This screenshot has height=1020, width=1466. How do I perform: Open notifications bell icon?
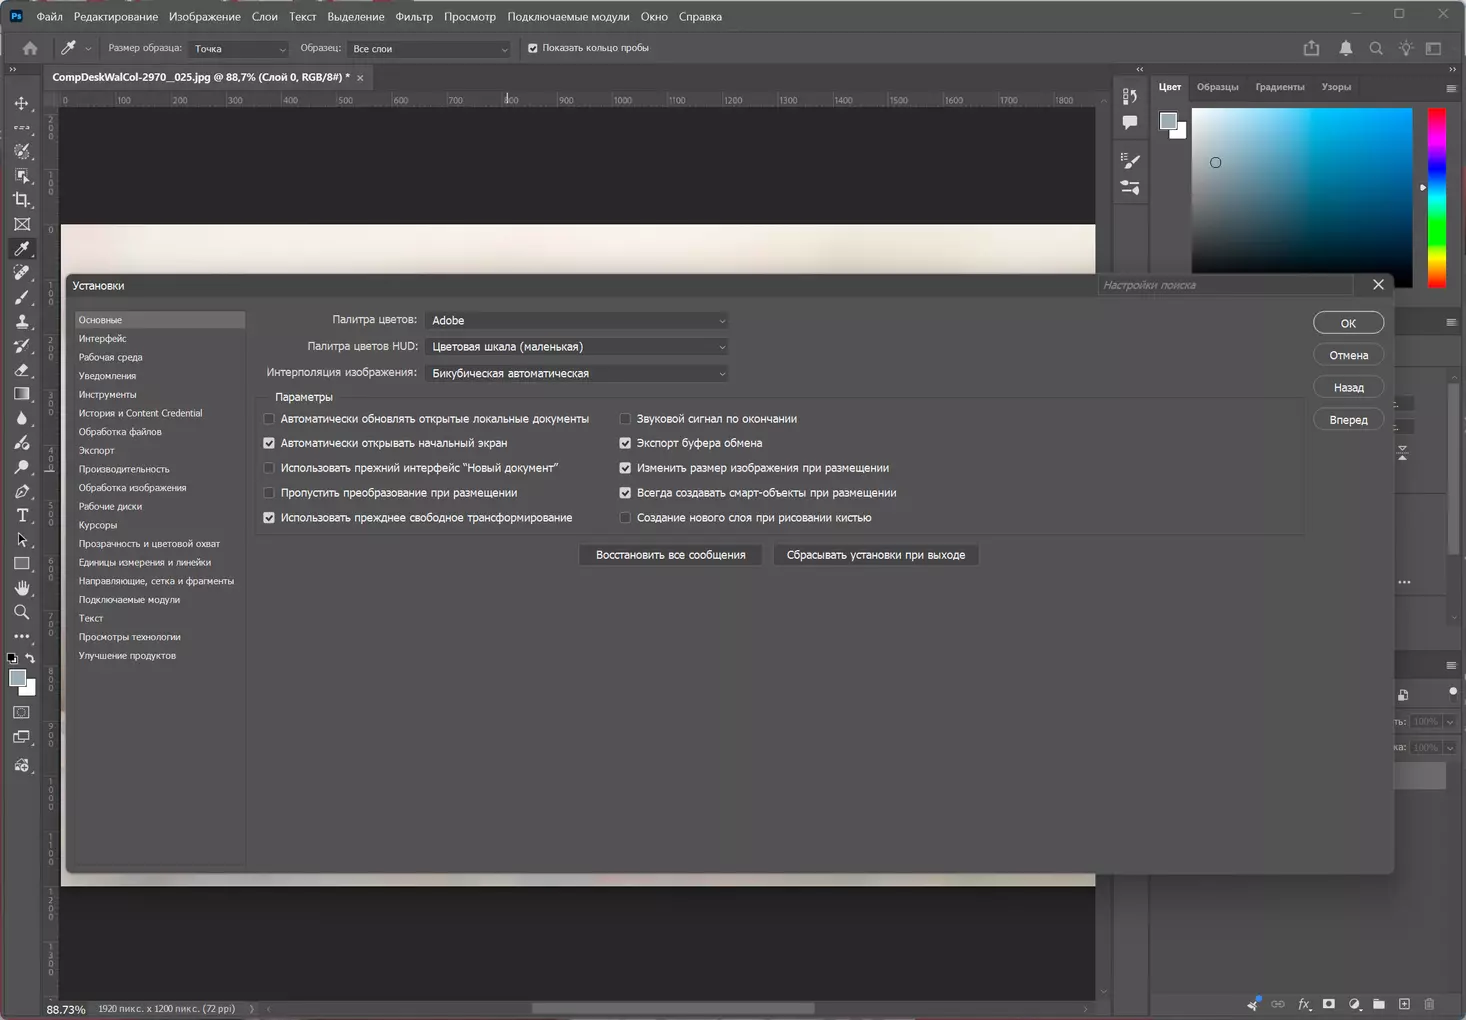click(x=1345, y=48)
